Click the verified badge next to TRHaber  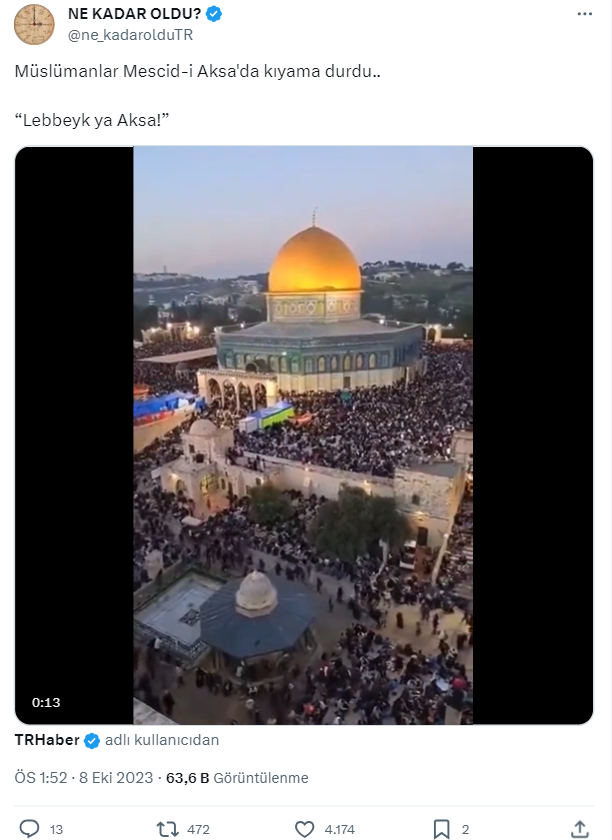[92, 740]
